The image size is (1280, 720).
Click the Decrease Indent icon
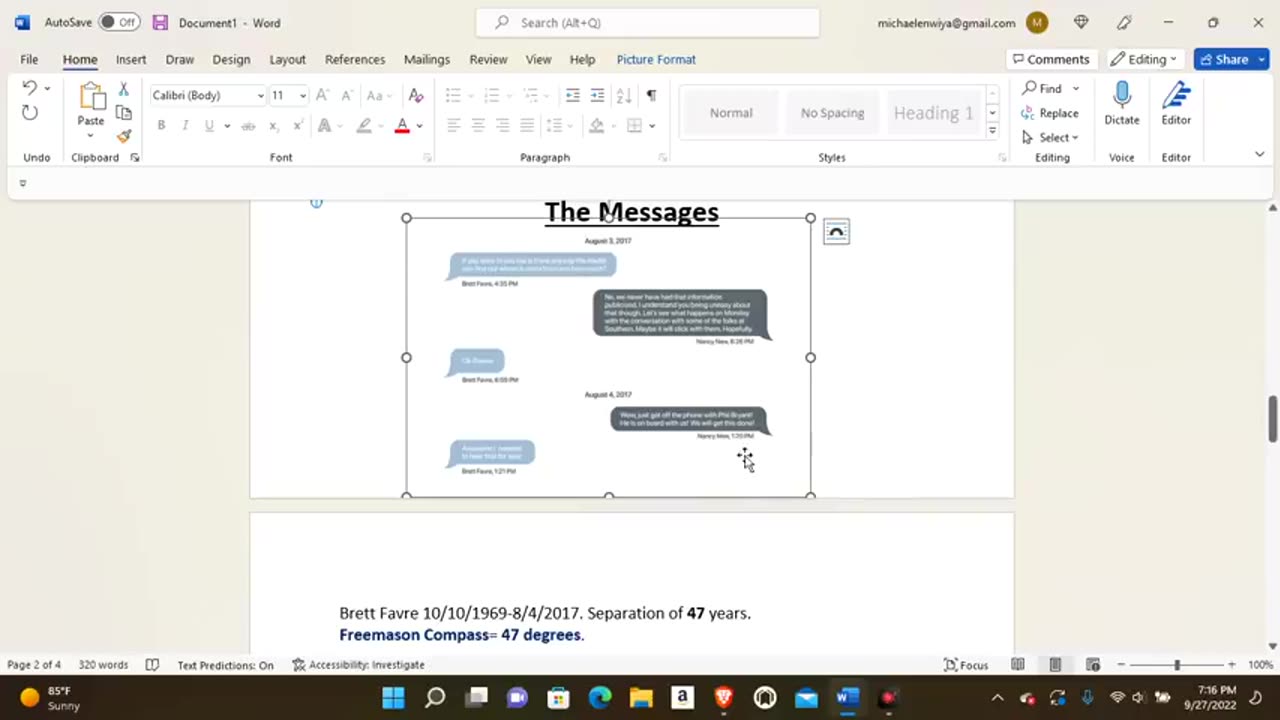point(573,95)
